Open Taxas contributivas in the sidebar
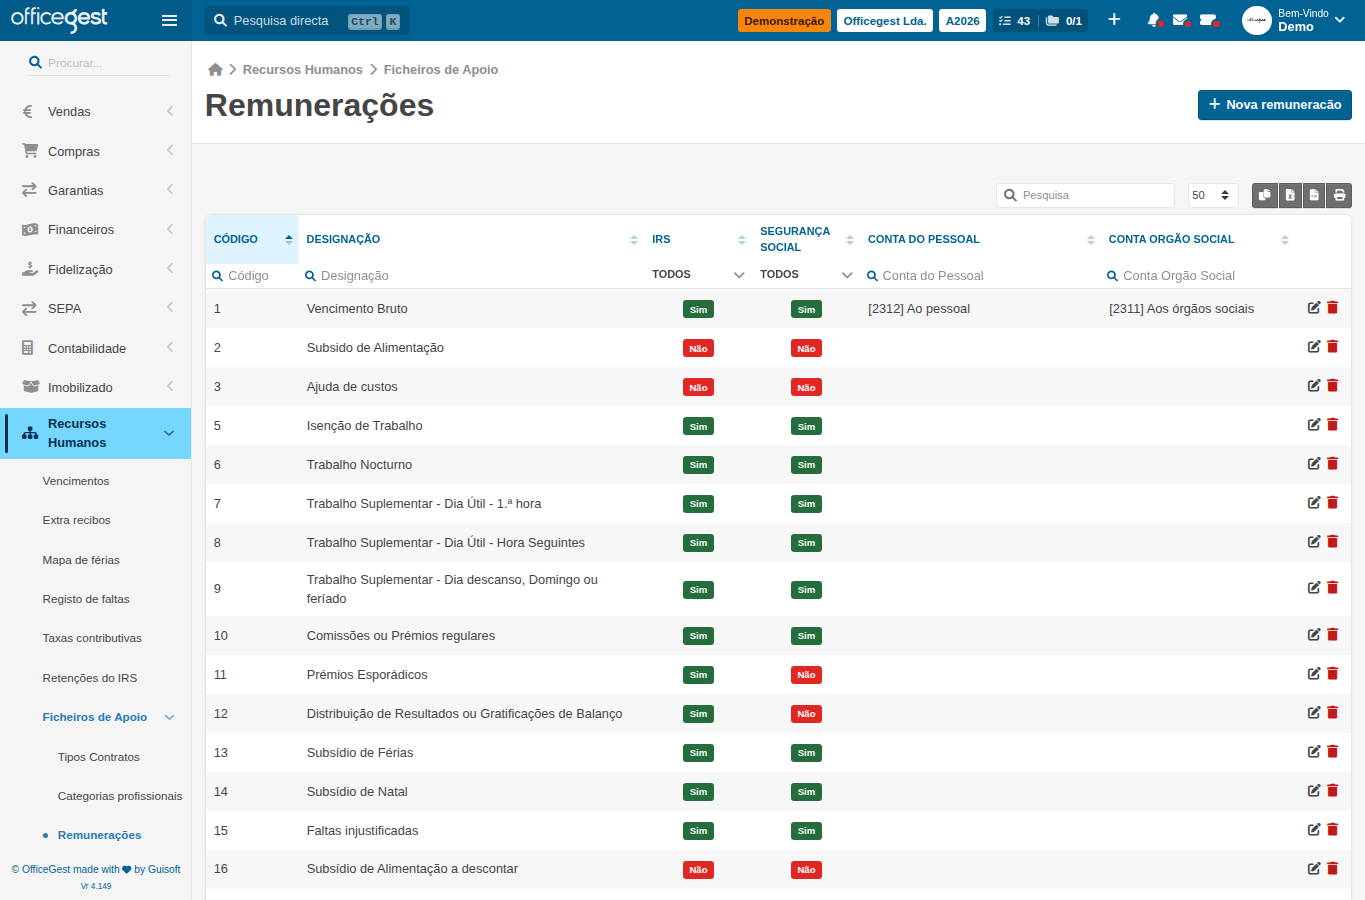1365x900 pixels. pos(92,638)
